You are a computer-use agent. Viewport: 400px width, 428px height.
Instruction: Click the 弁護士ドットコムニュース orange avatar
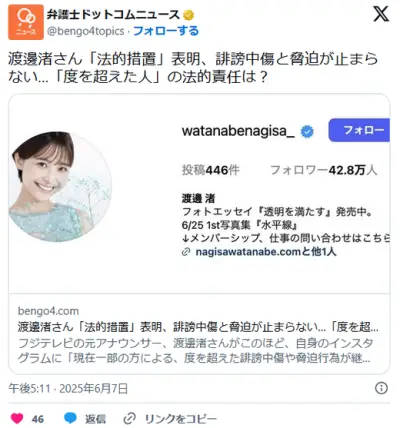click(x=26, y=22)
